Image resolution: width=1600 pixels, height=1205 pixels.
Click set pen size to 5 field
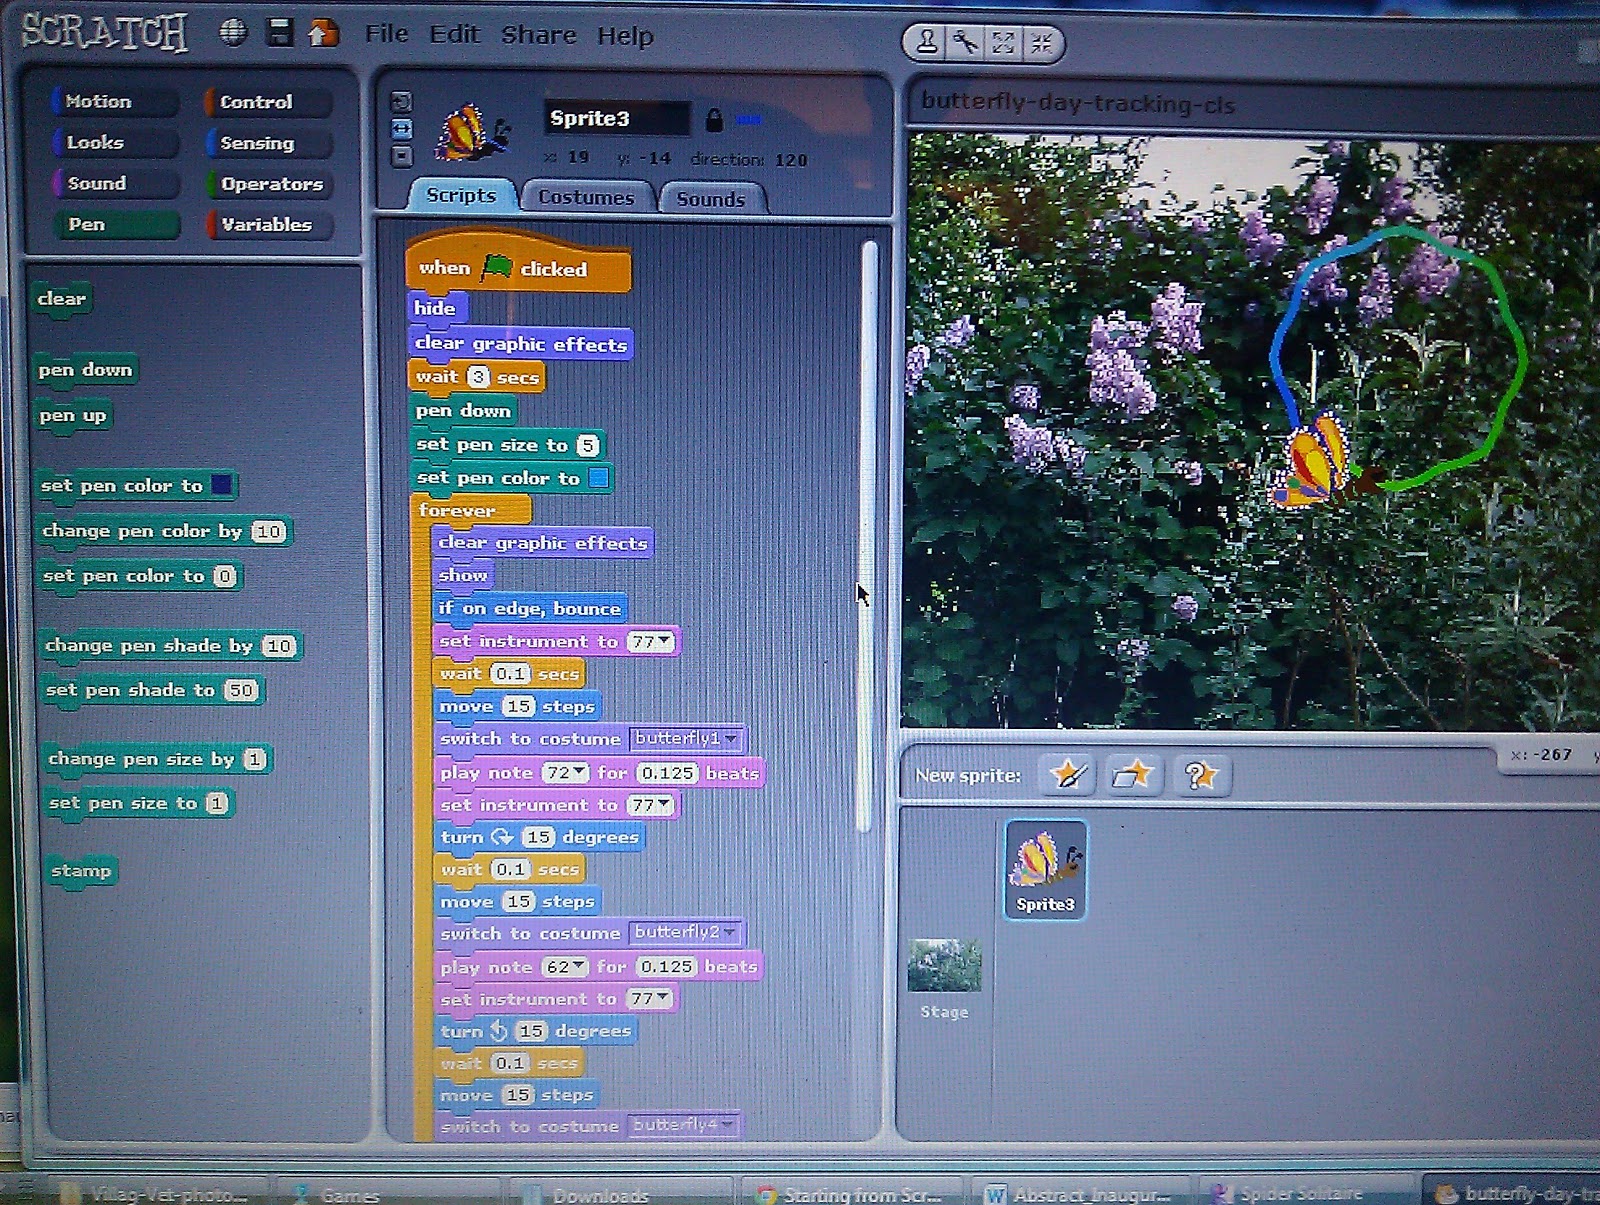click(x=588, y=445)
